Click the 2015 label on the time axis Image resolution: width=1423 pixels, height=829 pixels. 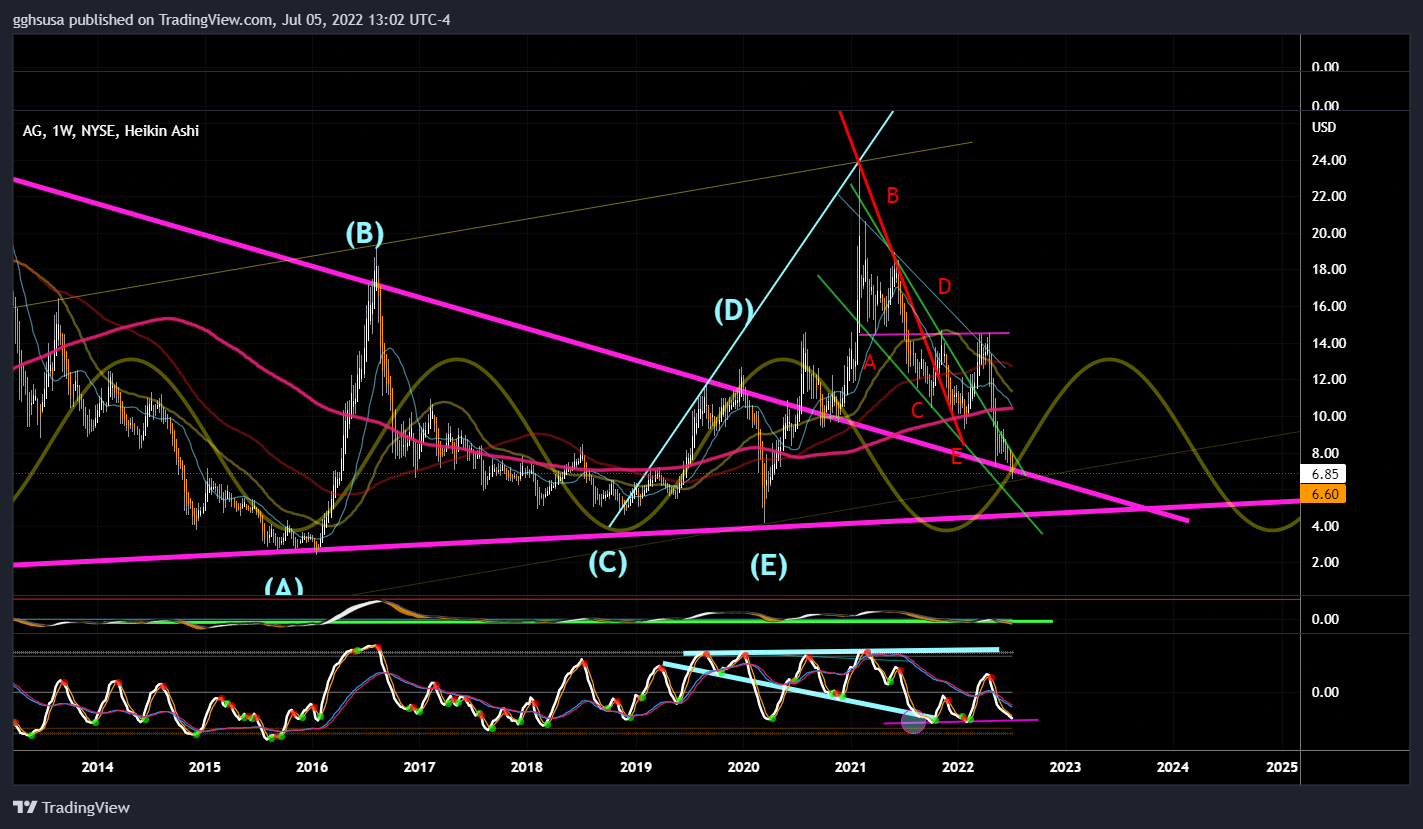(x=205, y=767)
